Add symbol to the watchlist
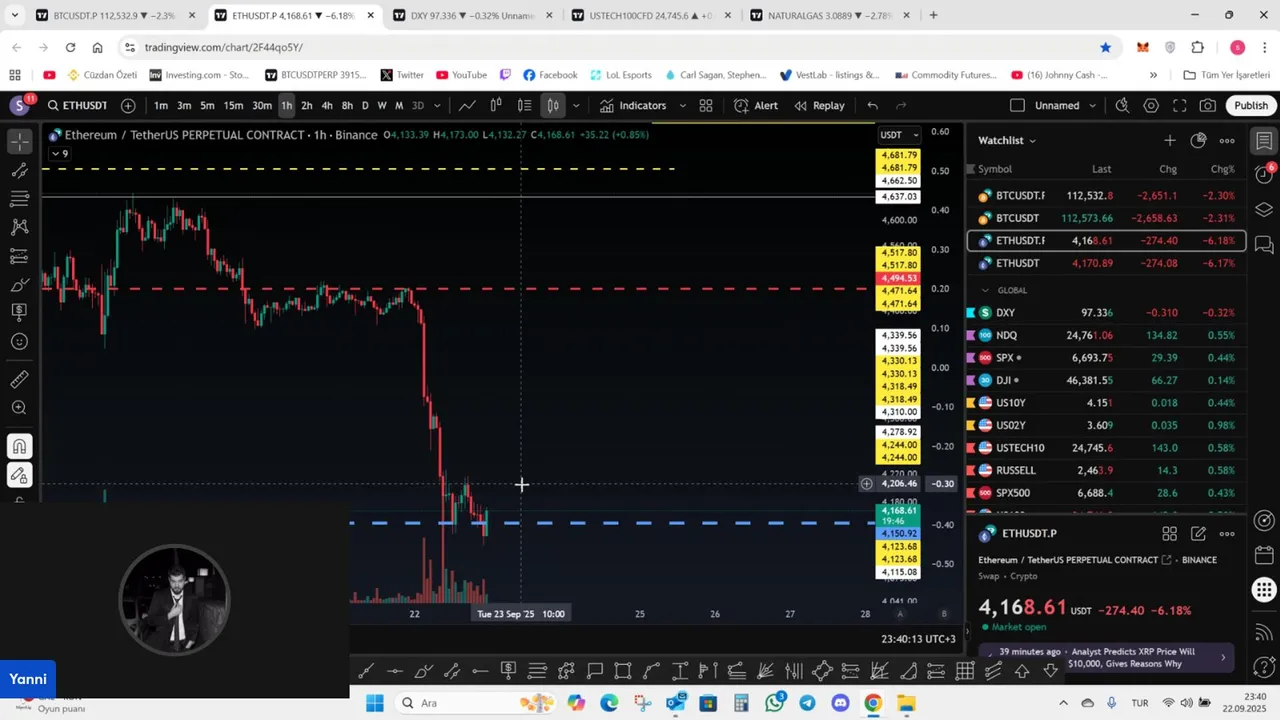Screen dimensions: 1280x720 click(x=1169, y=140)
